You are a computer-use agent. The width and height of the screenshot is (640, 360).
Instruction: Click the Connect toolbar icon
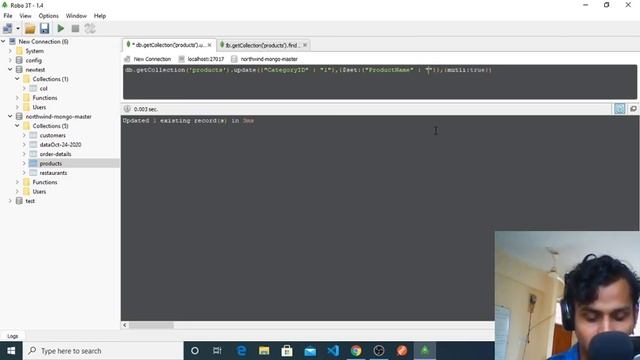click(x=7, y=28)
